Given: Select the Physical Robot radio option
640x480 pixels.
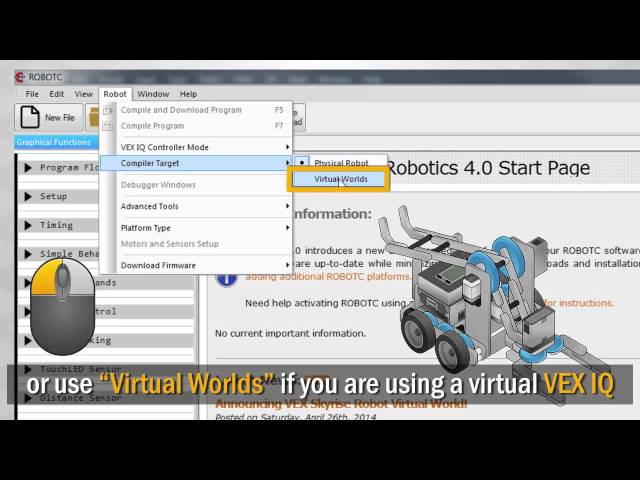Looking at the screenshot, I should point(341,163).
